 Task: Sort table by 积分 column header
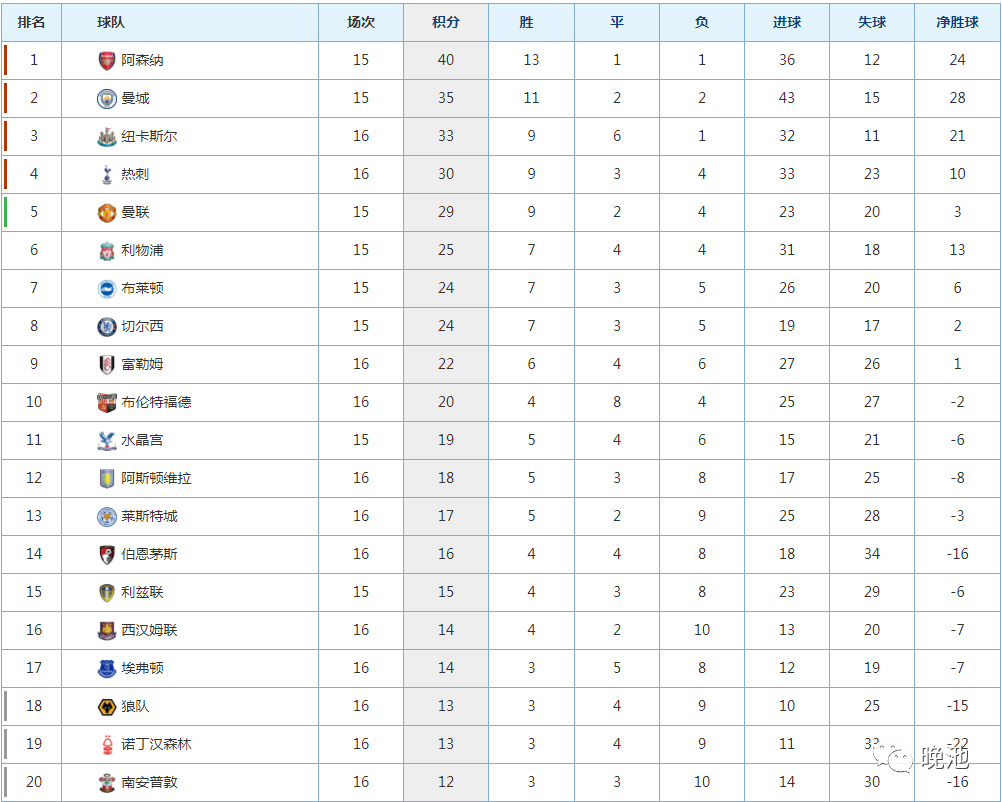[446, 22]
